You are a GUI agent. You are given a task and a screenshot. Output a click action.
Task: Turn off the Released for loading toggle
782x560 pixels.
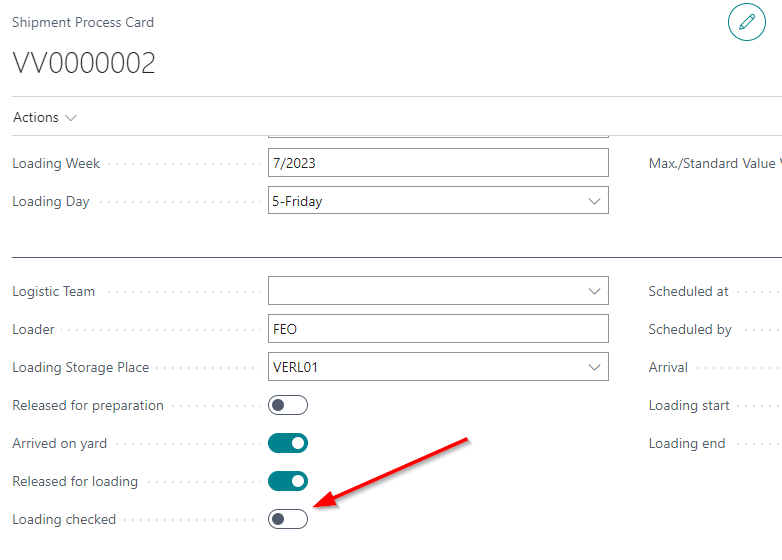click(288, 481)
